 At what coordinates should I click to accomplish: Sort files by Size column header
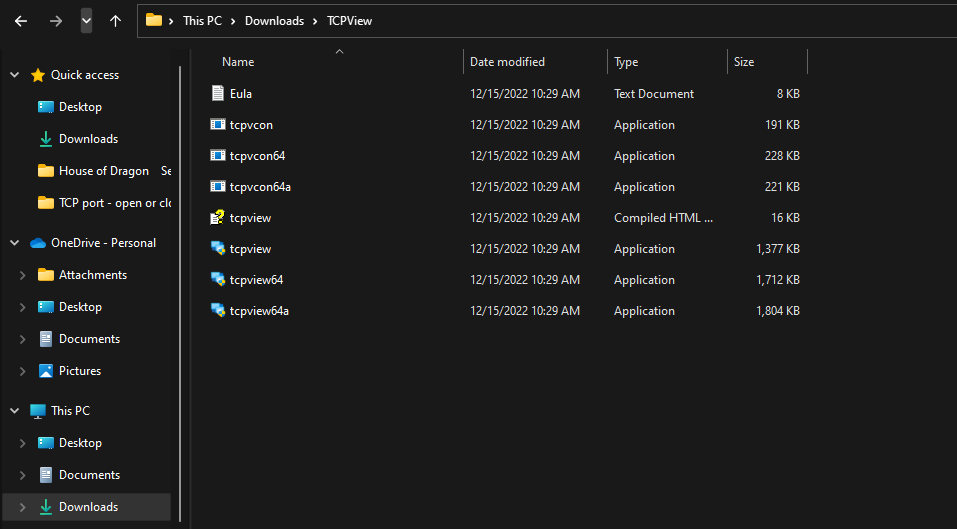[744, 62]
